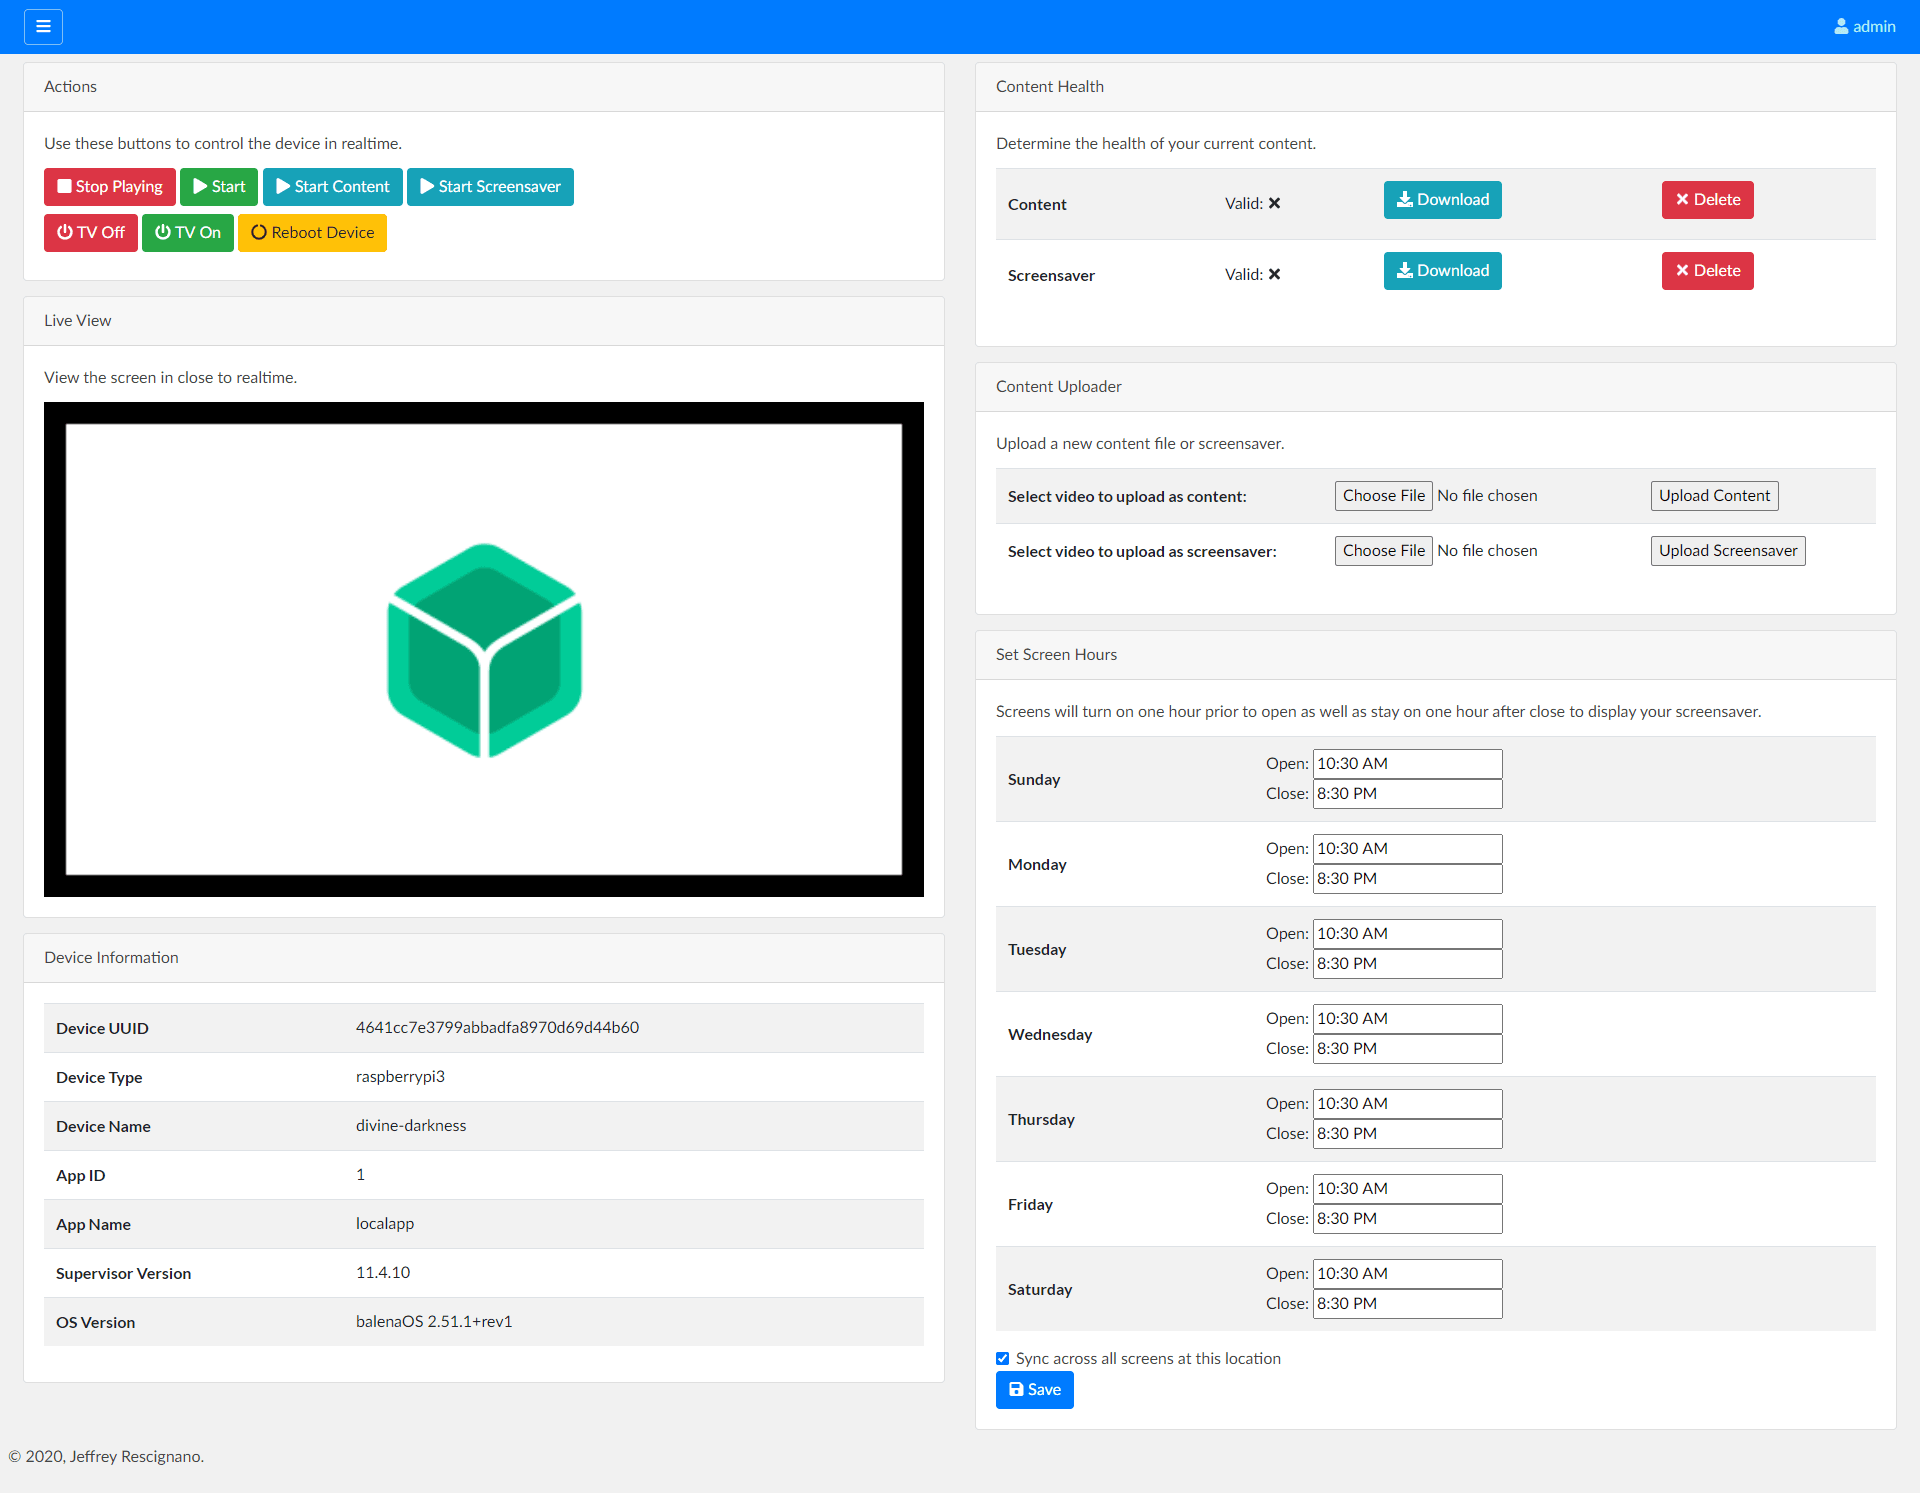Edit Friday close time
1920x1493 pixels.
point(1408,1219)
